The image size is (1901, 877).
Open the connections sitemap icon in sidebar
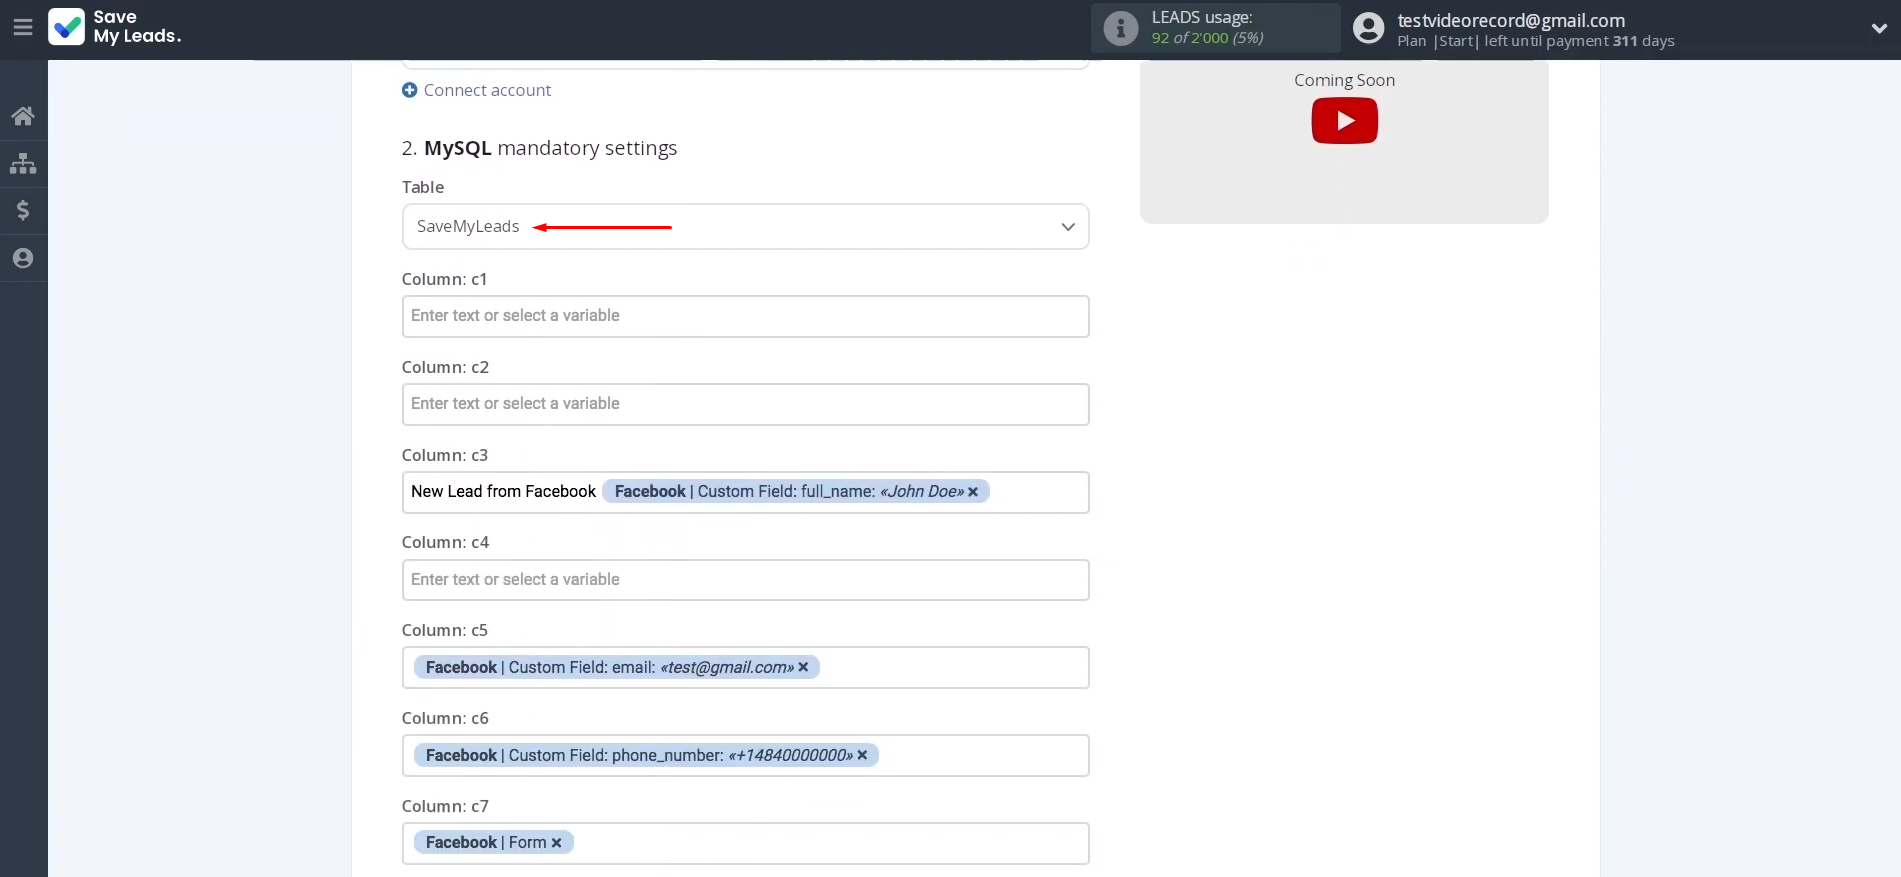point(23,163)
